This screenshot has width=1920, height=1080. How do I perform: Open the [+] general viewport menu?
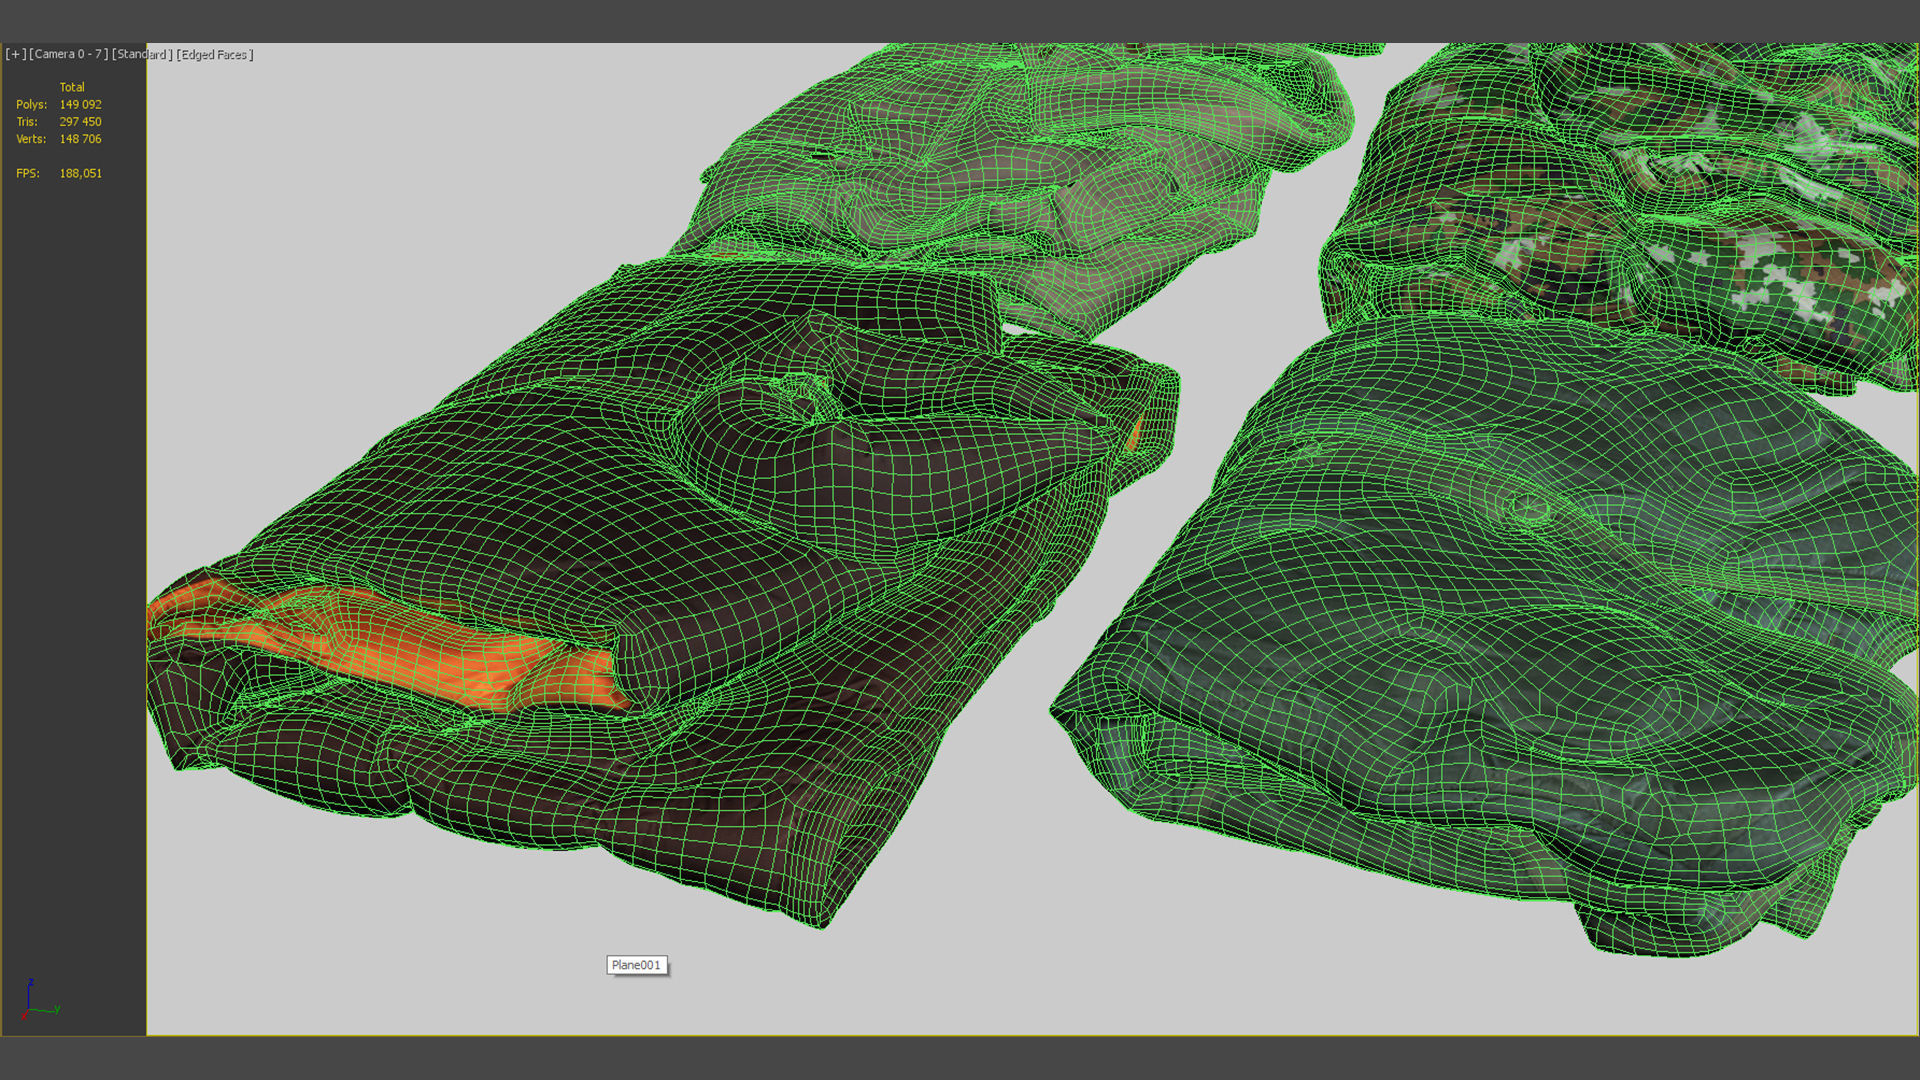click(15, 55)
